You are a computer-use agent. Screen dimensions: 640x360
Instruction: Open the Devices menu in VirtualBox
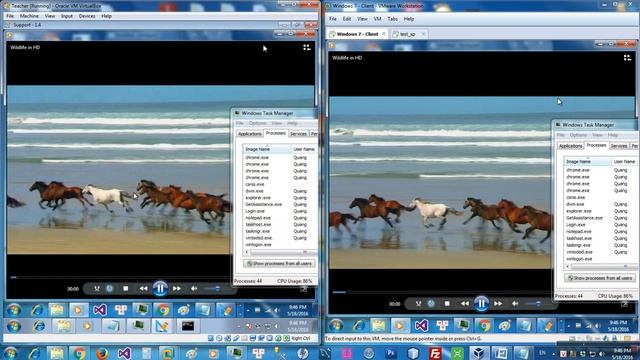tap(87, 16)
